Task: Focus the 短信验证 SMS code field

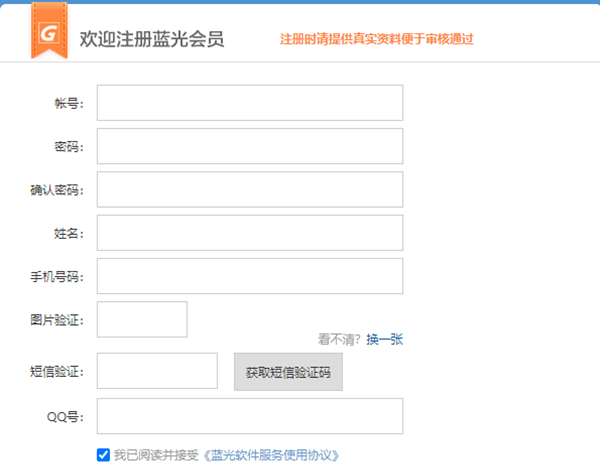Action: pyautogui.click(x=157, y=371)
